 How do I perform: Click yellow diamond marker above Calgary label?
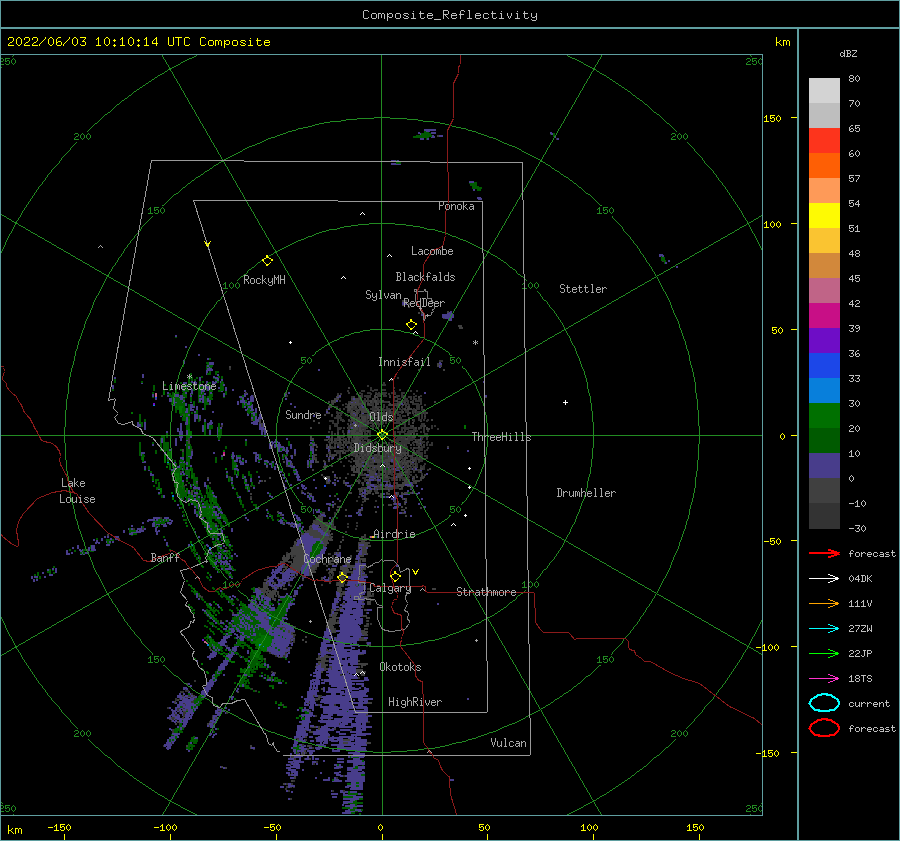(x=395, y=576)
